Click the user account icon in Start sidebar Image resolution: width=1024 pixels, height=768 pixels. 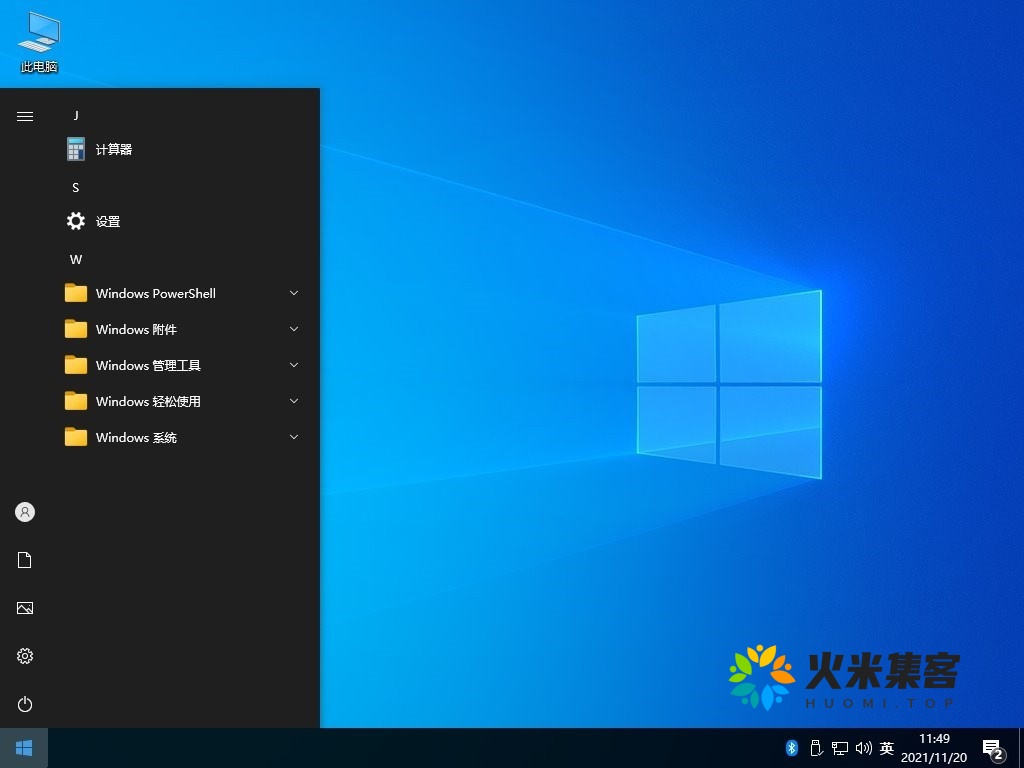(x=24, y=512)
